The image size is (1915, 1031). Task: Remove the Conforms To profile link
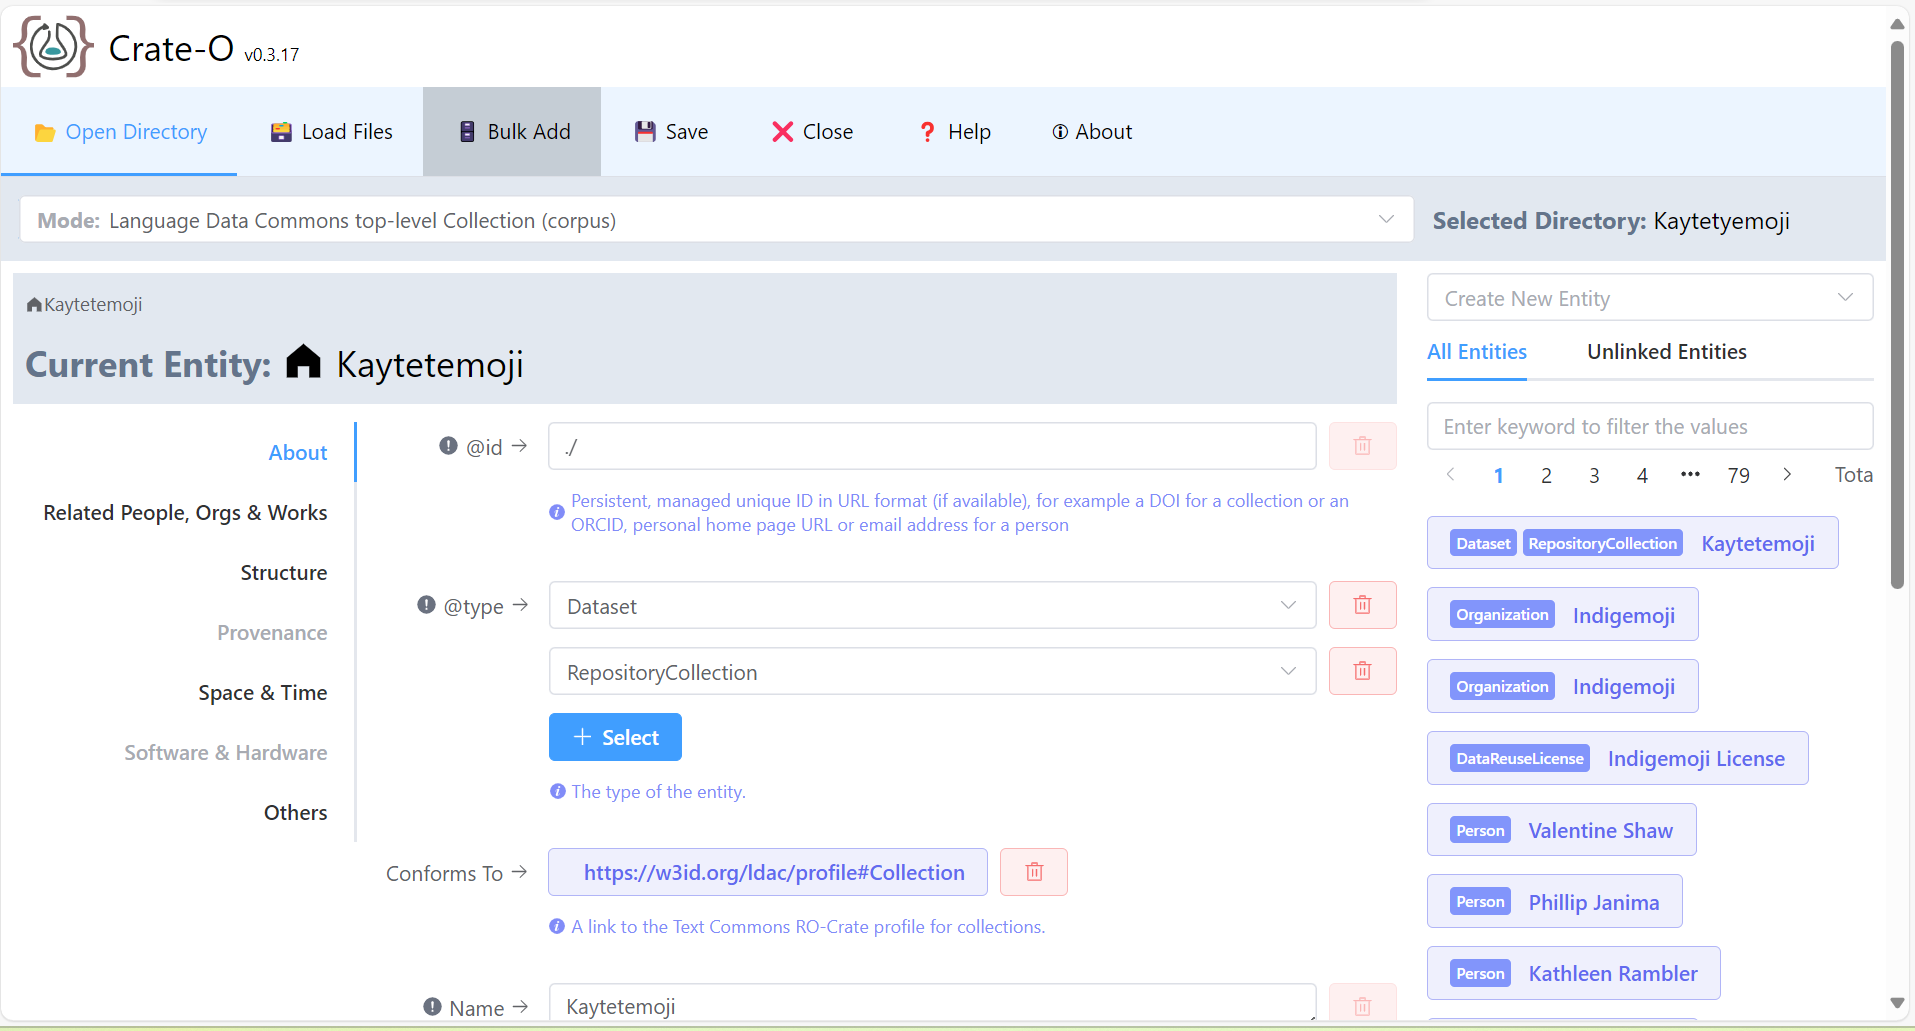tap(1034, 872)
